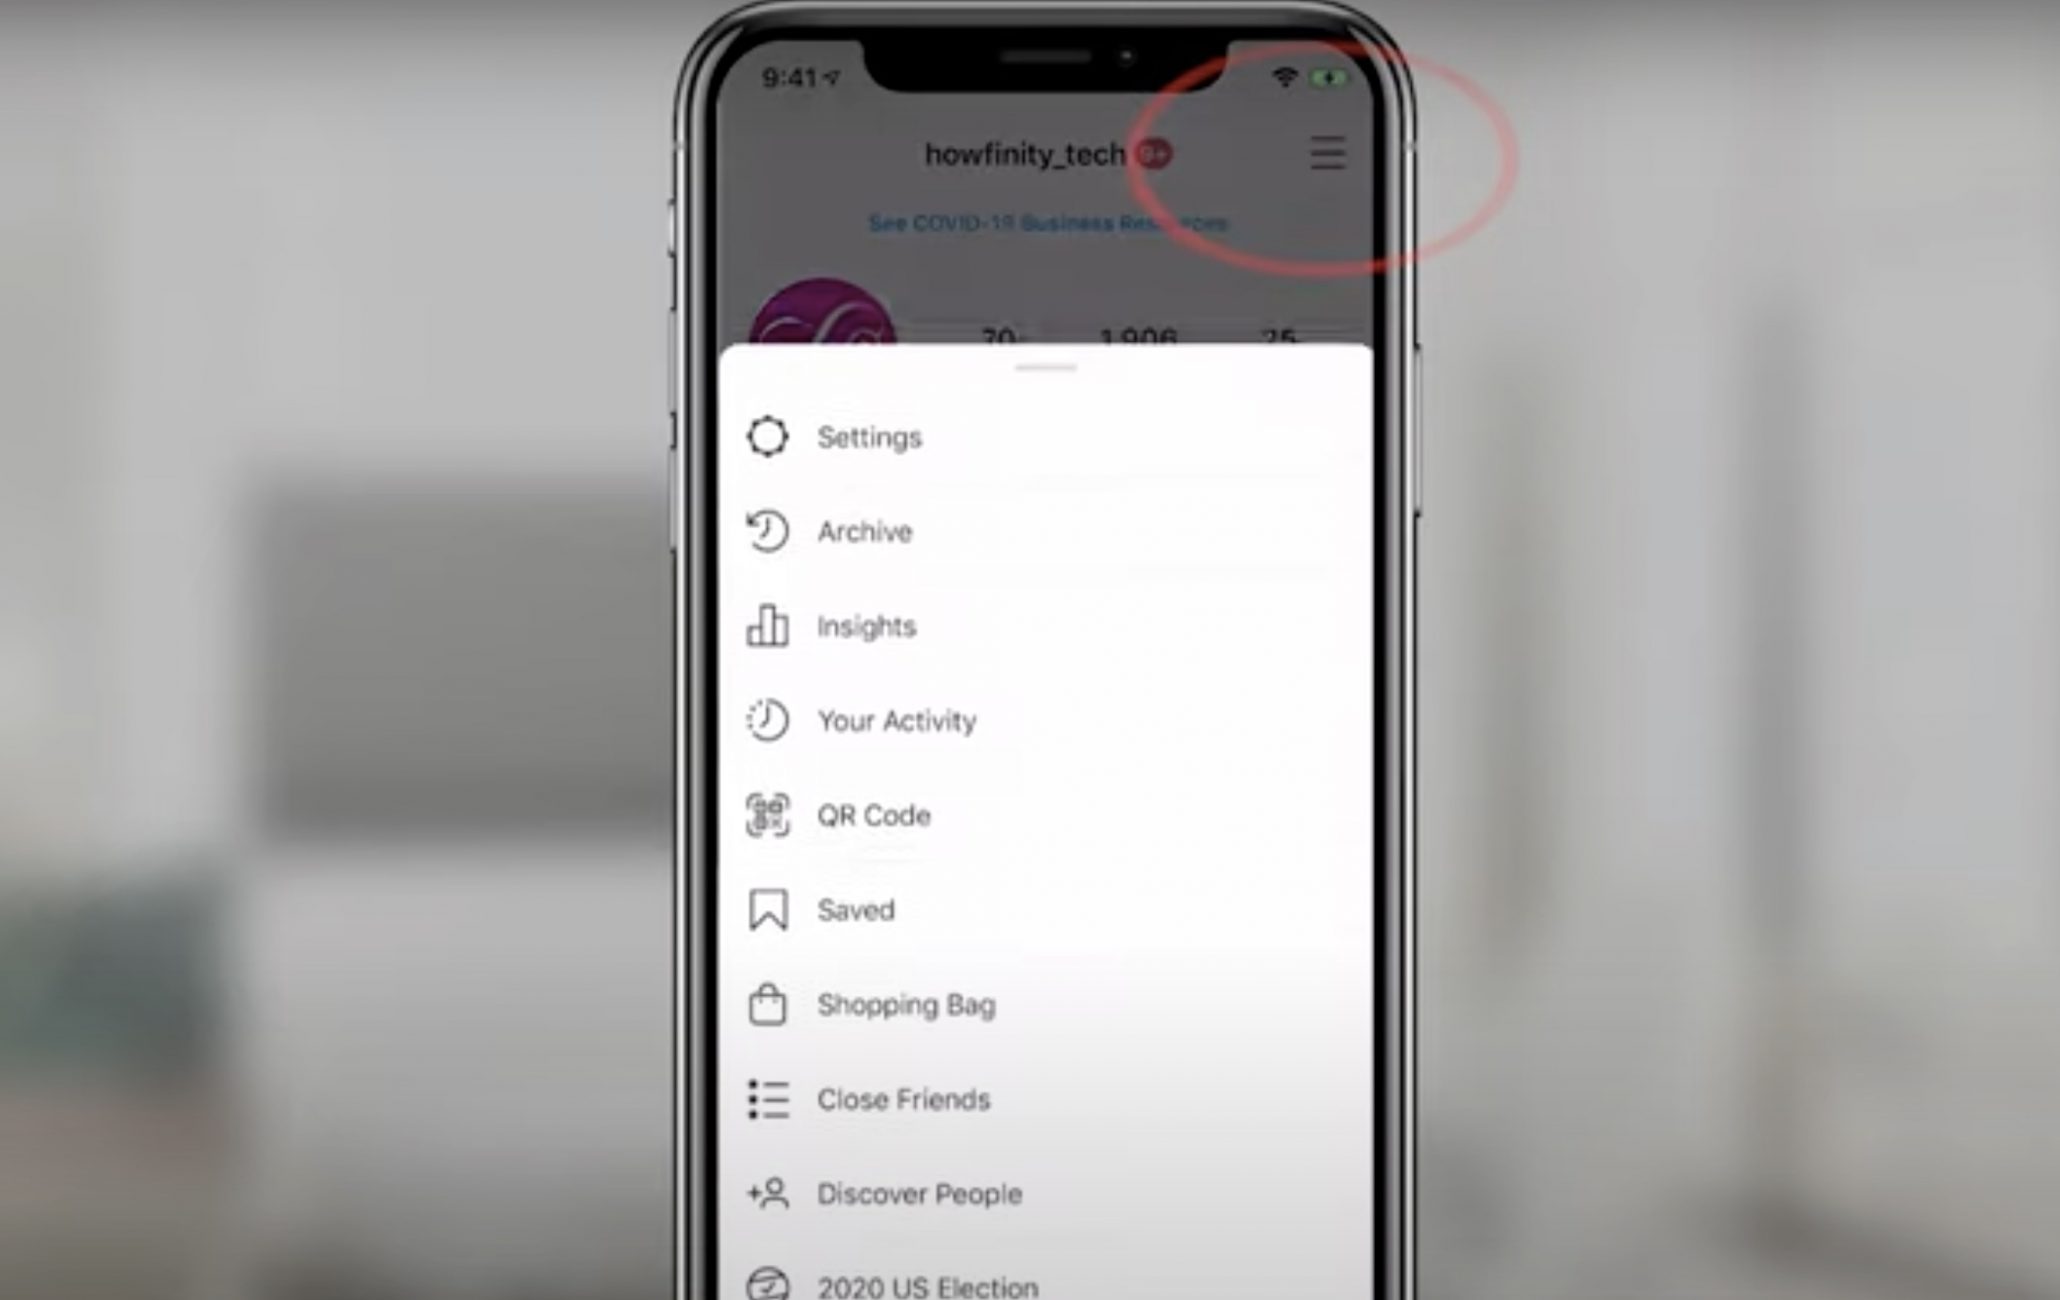This screenshot has width=2060, height=1300.
Task: Open Shopping Bag
Action: click(x=904, y=1003)
